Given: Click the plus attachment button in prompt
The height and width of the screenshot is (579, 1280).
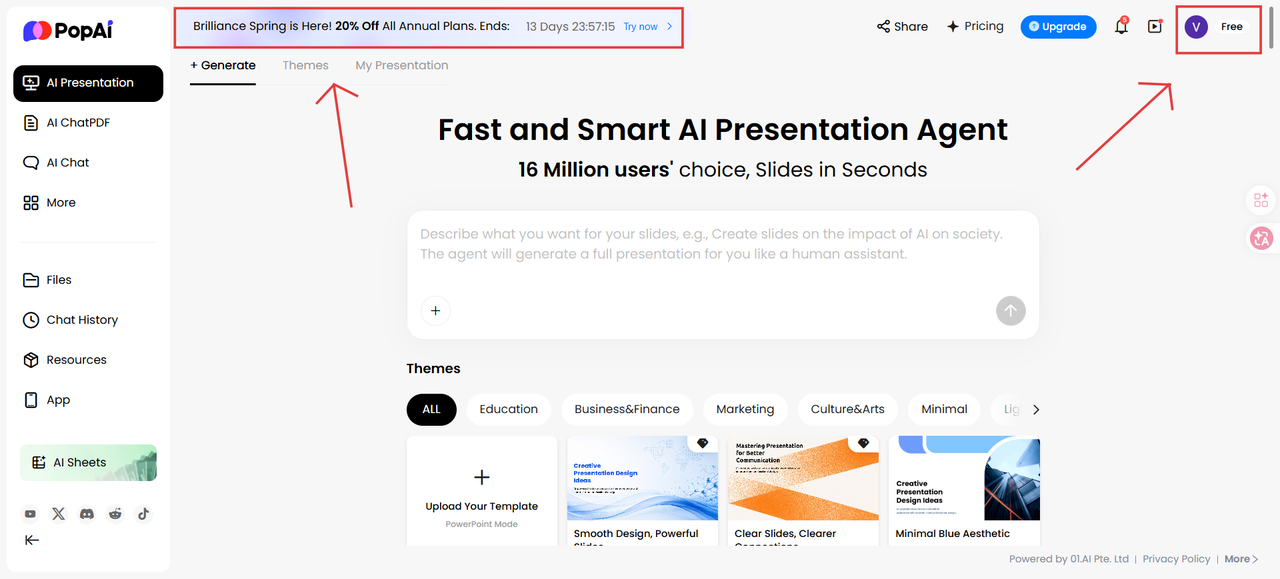Looking at the screenshot, I should [435, 311].
